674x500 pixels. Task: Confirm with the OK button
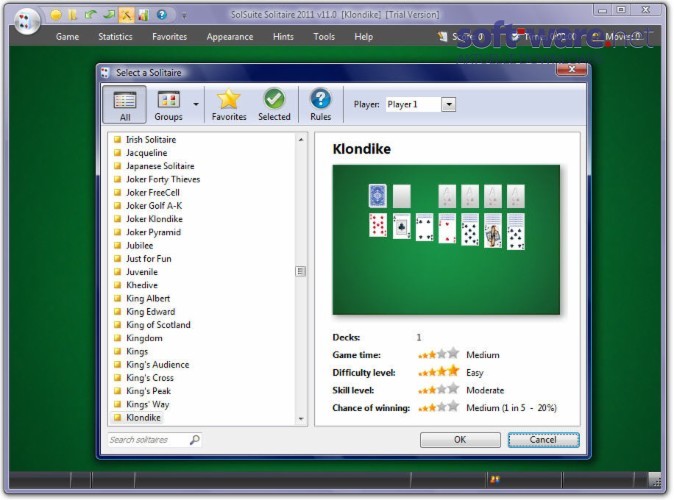[x=460, y=440]
